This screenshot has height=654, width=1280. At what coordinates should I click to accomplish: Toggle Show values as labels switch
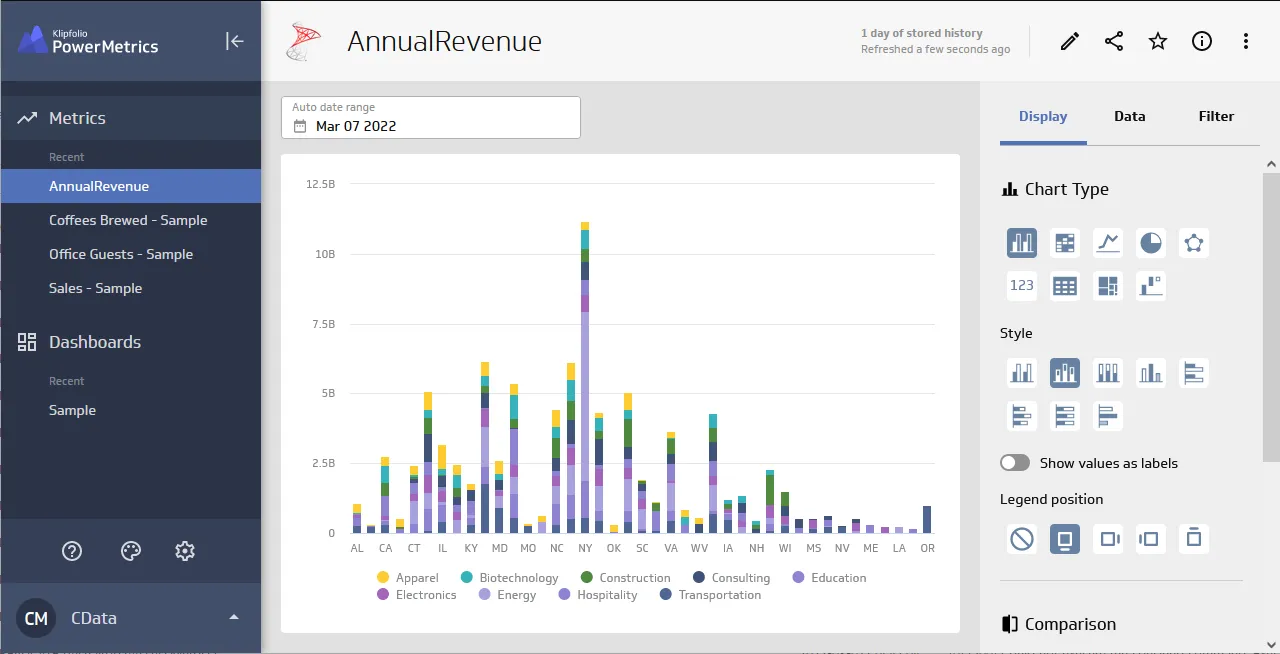click(1015, 463)
